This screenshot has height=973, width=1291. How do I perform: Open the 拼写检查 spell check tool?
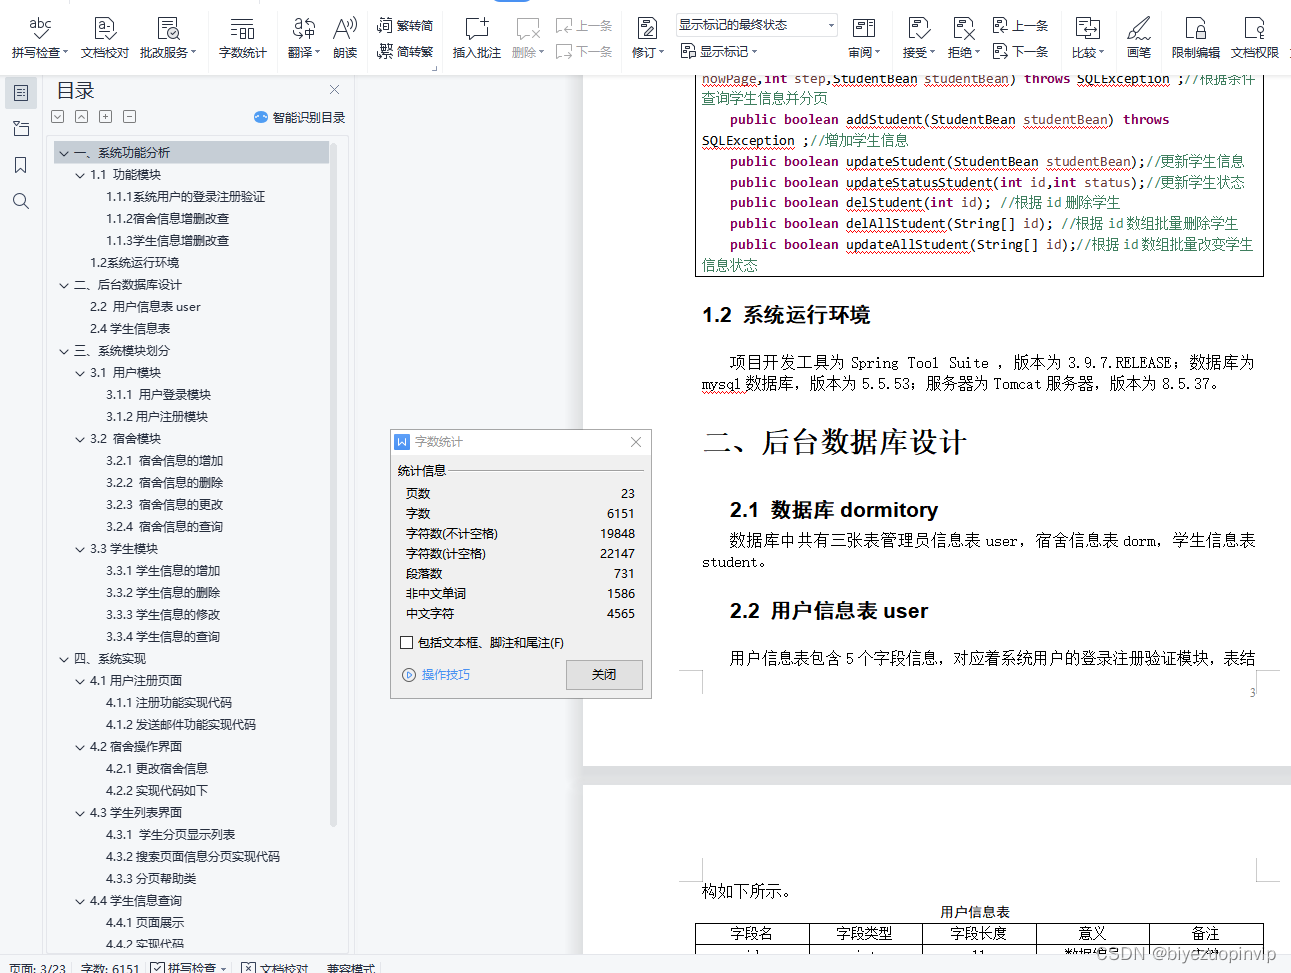40,38
